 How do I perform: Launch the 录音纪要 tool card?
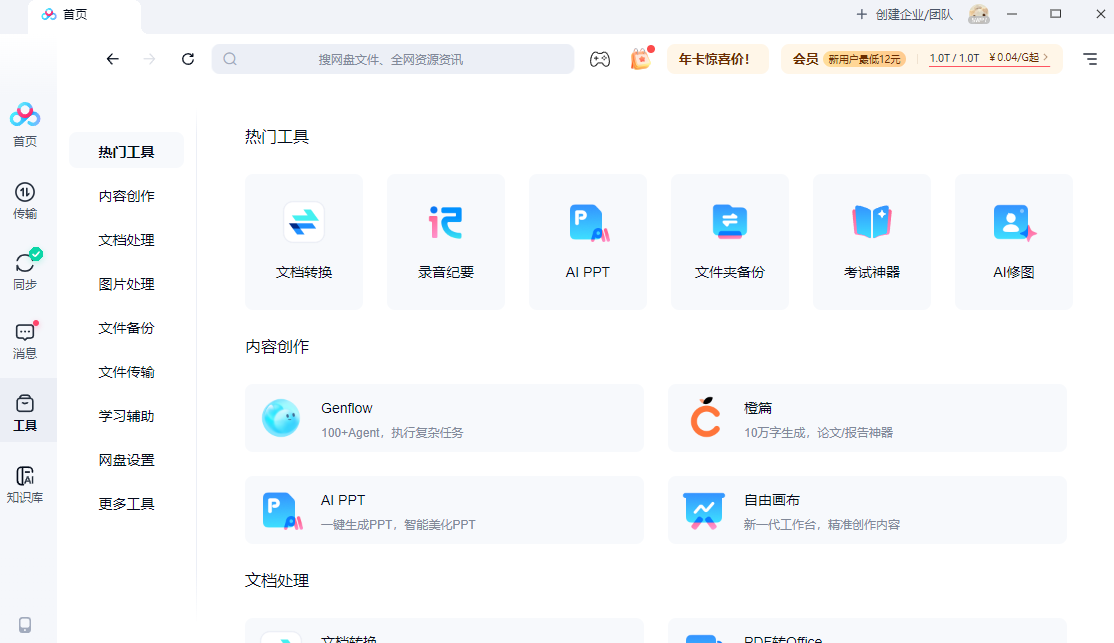[x=446, y=241]
